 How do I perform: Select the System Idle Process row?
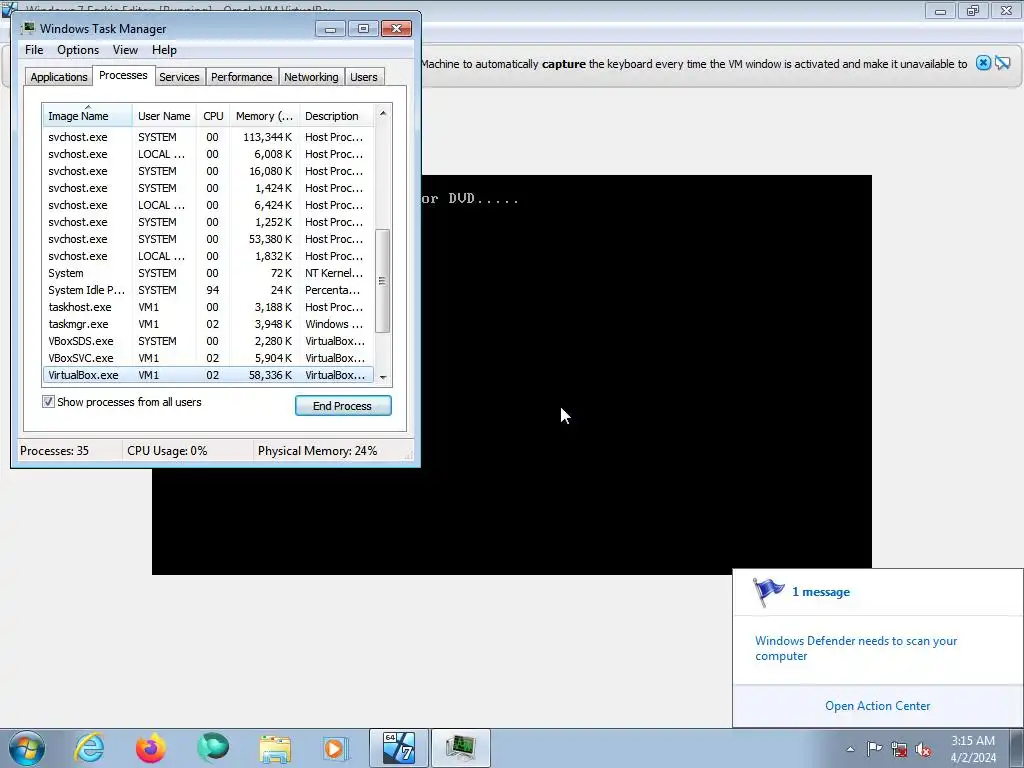(x=208, y=290)
